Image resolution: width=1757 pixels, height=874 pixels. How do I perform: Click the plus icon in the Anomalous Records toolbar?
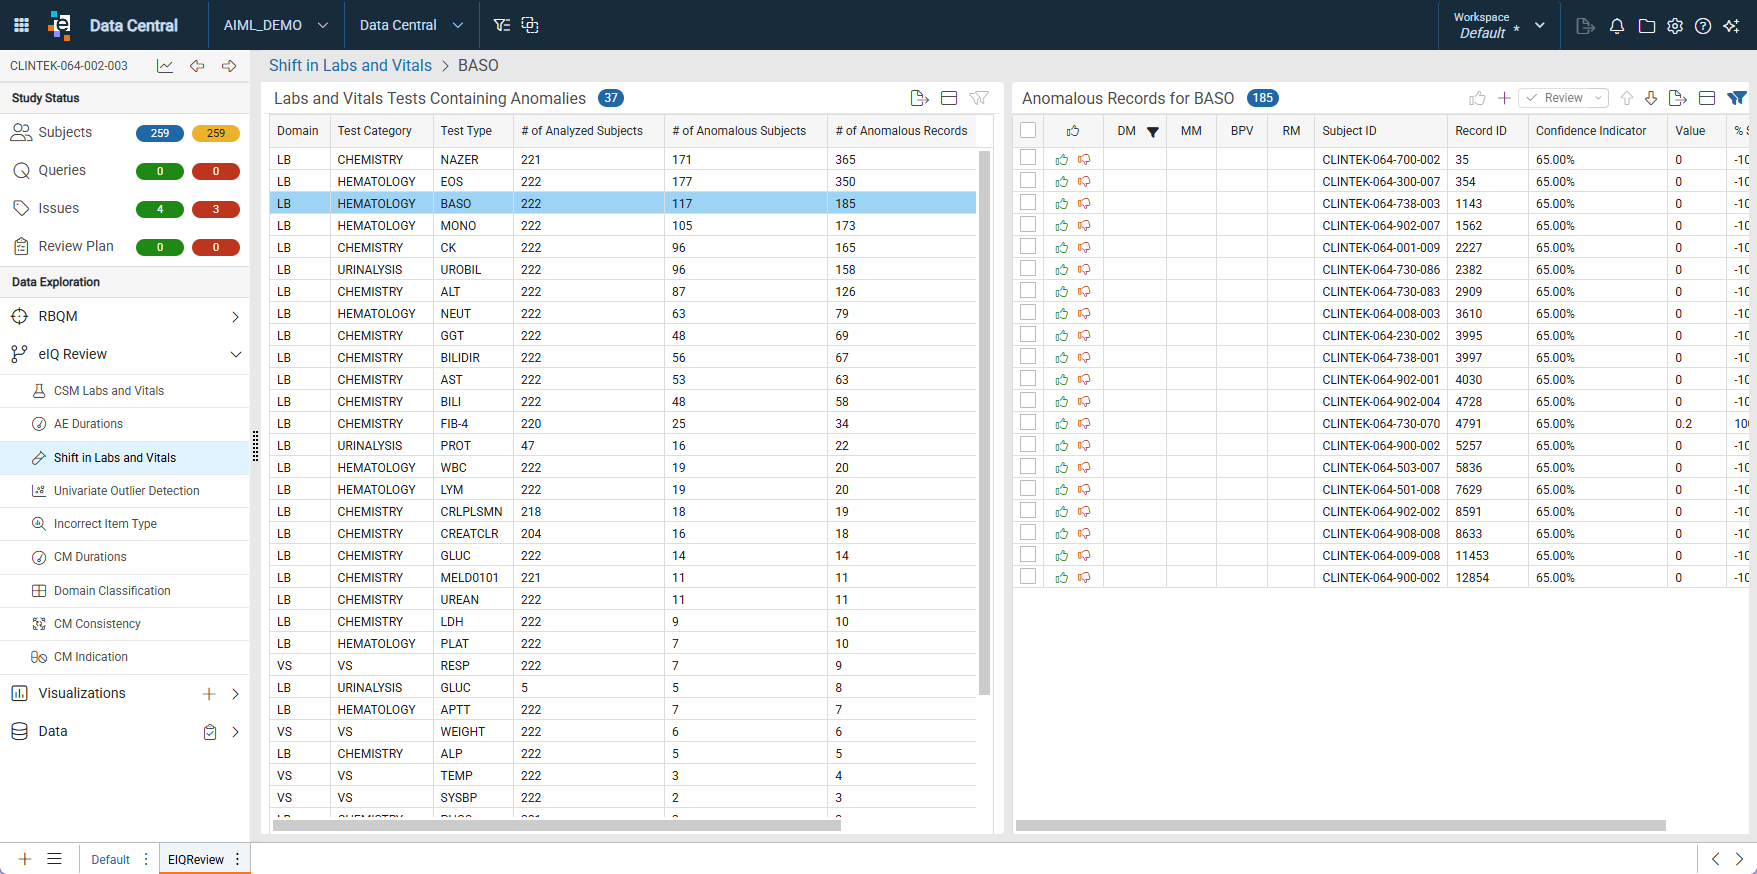1504,98
